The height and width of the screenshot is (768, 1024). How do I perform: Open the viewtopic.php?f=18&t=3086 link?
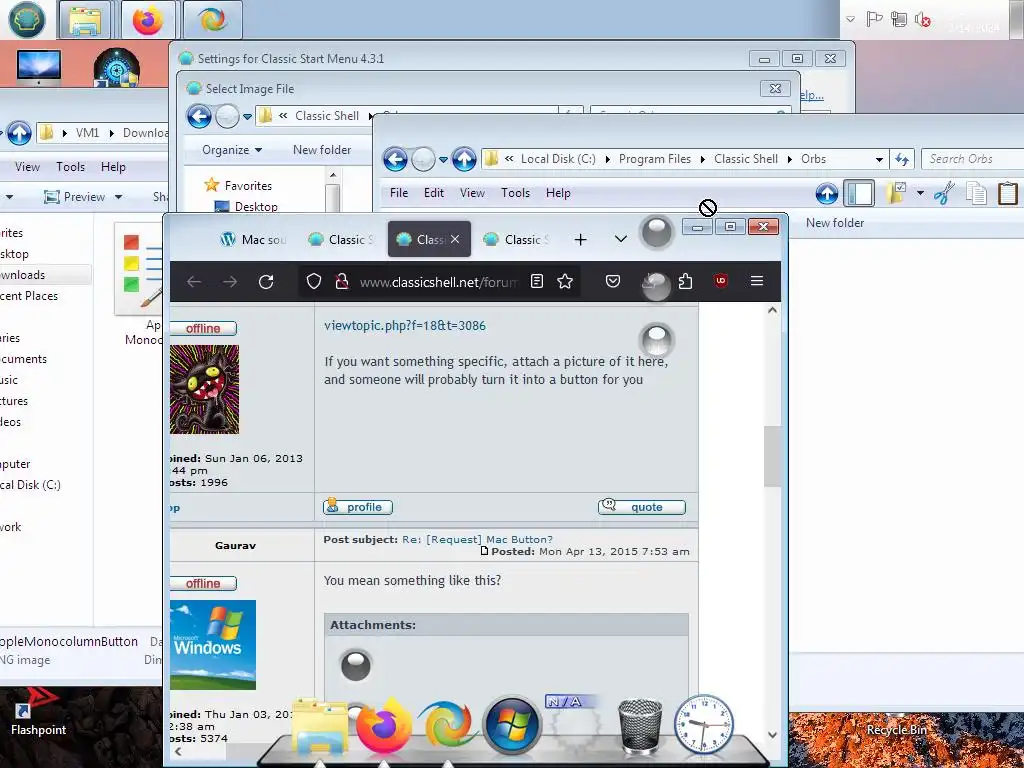[x=405, y=325]
